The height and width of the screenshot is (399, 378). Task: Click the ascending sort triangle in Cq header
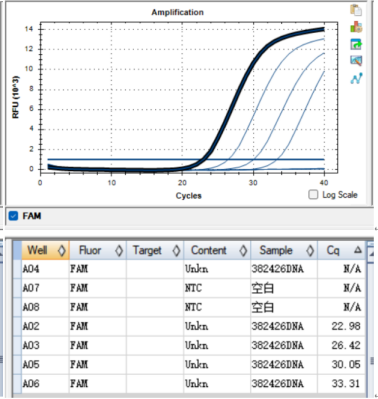(358, 250)
